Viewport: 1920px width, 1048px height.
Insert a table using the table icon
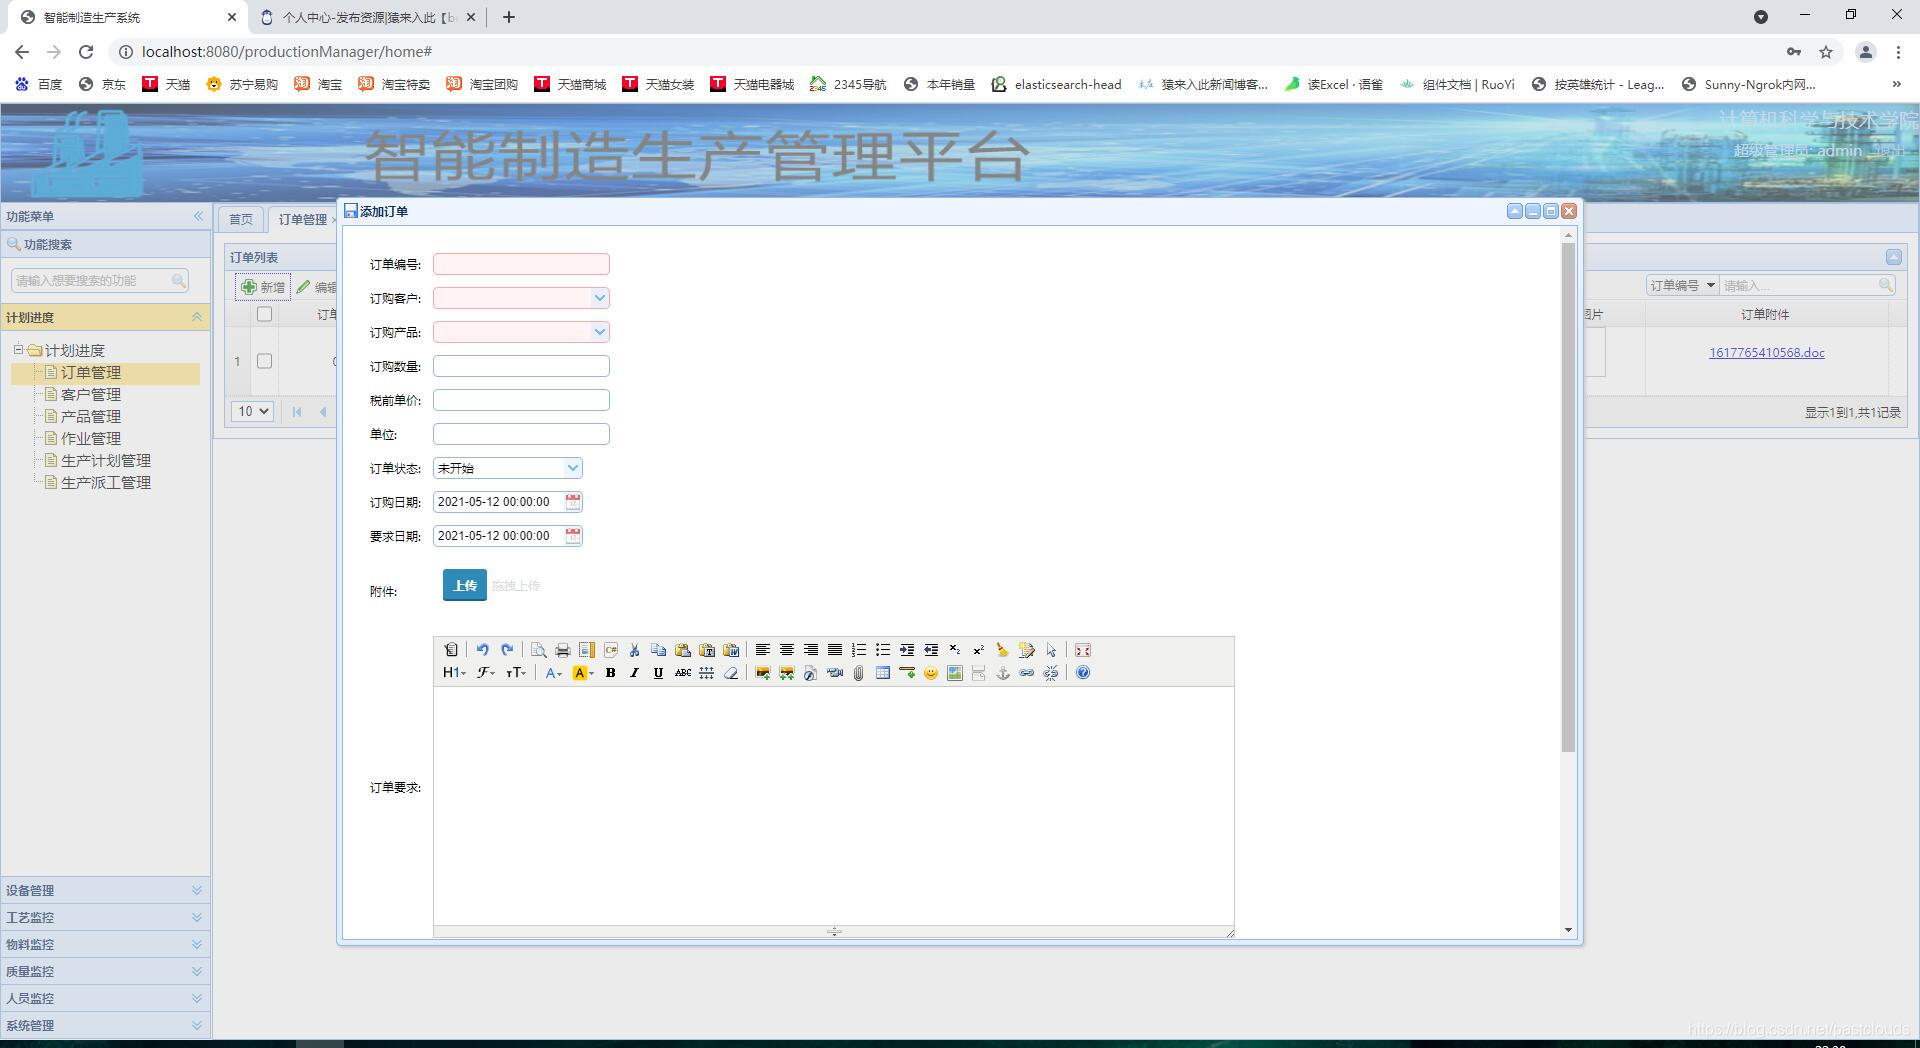[x=882, y=673]
